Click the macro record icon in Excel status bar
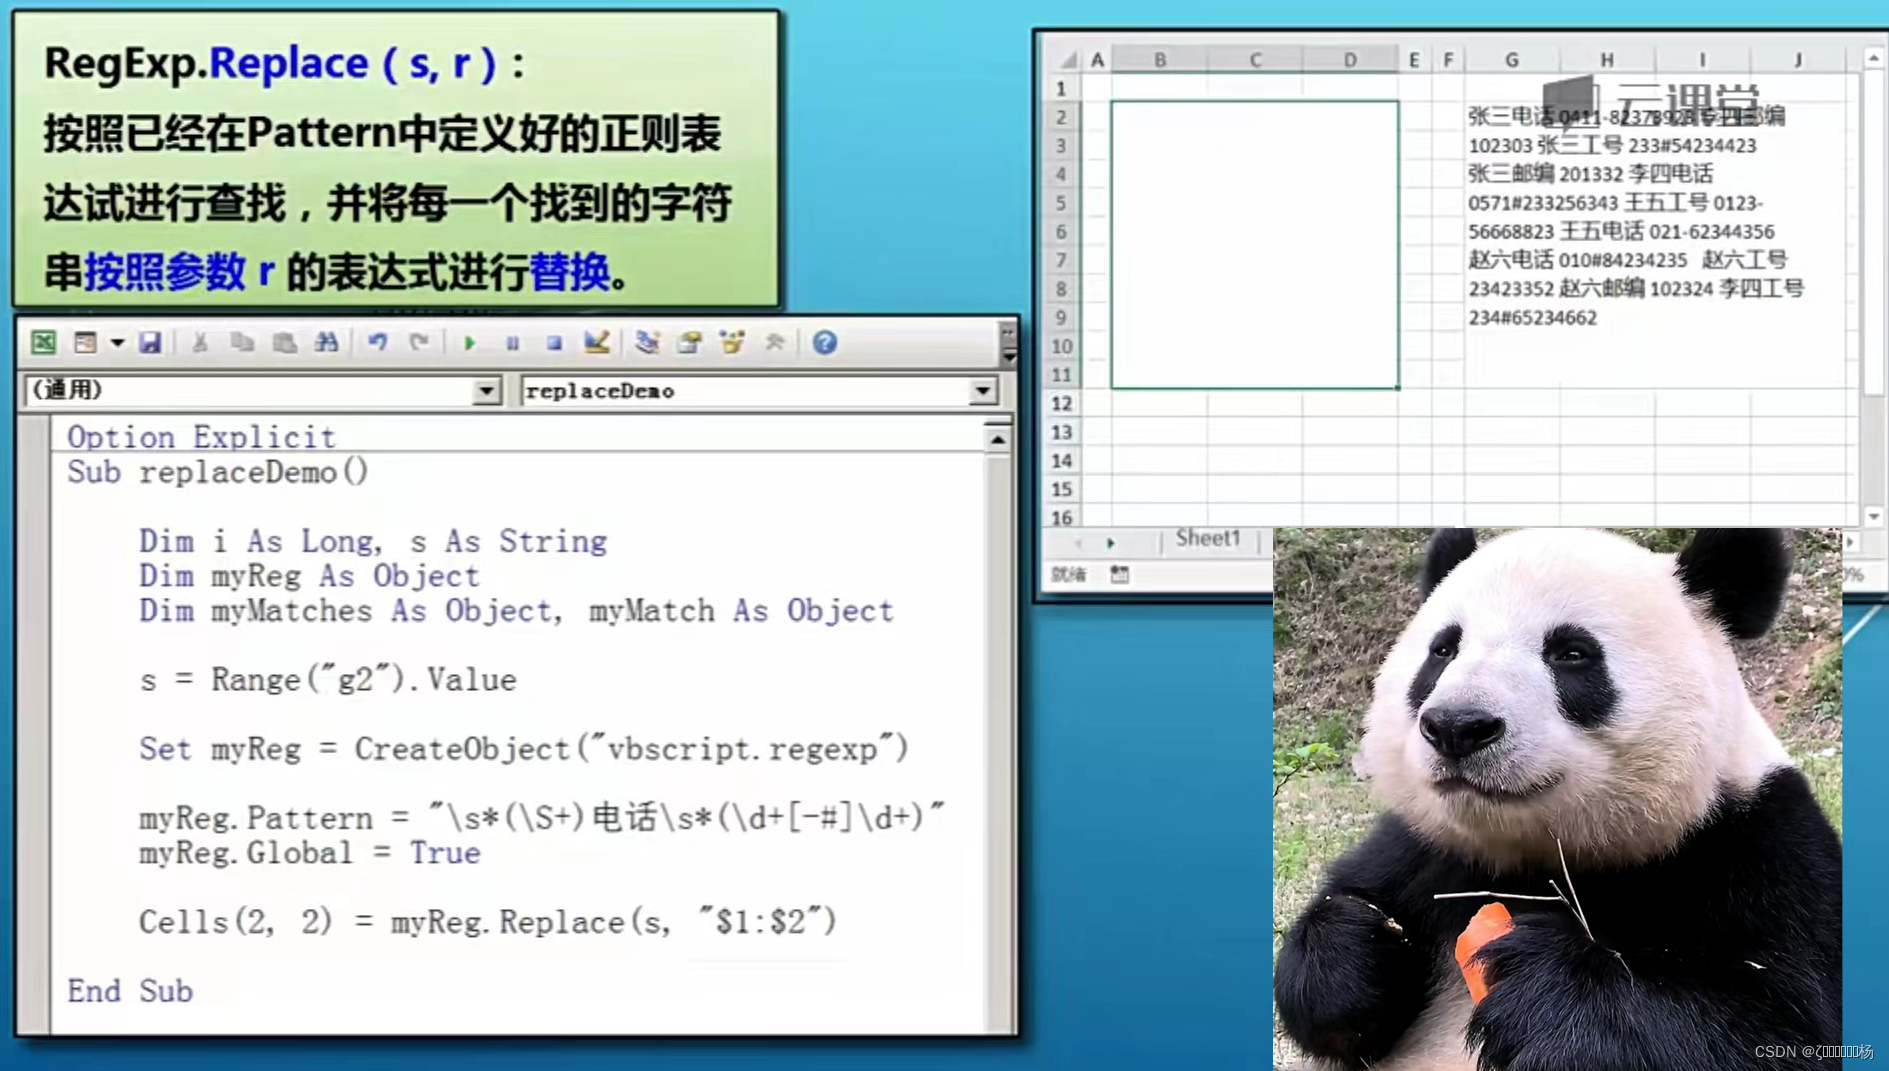The width and height of the screenshot is (1889, 1071). click(x=1119, y=575)
